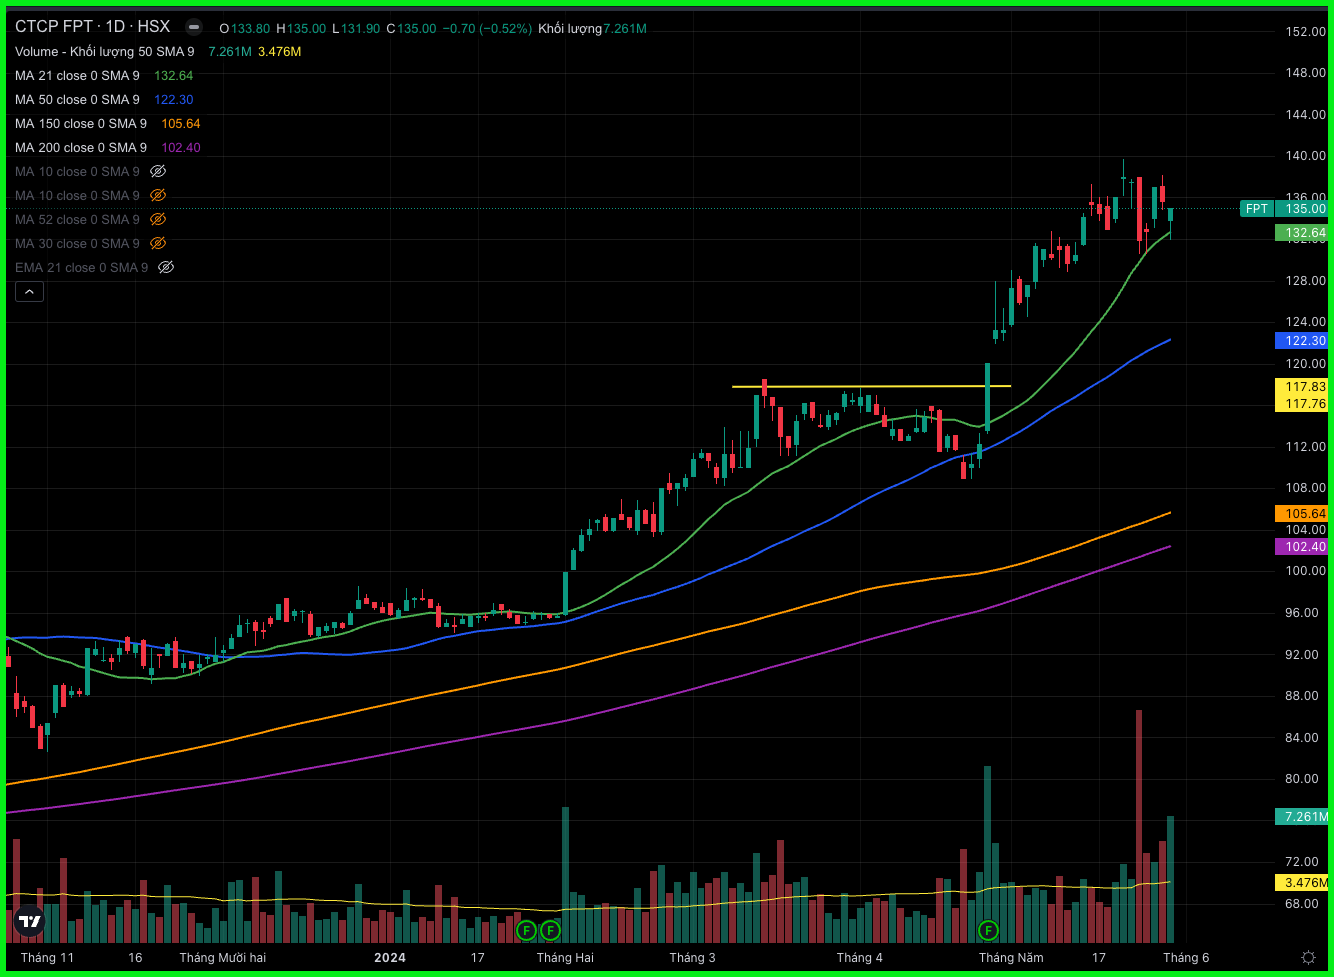Image resolution: width=1334 pixels, height=977 pixels.
Task: Click the tallest red volume bar
Action: [x=1139, y=826]
